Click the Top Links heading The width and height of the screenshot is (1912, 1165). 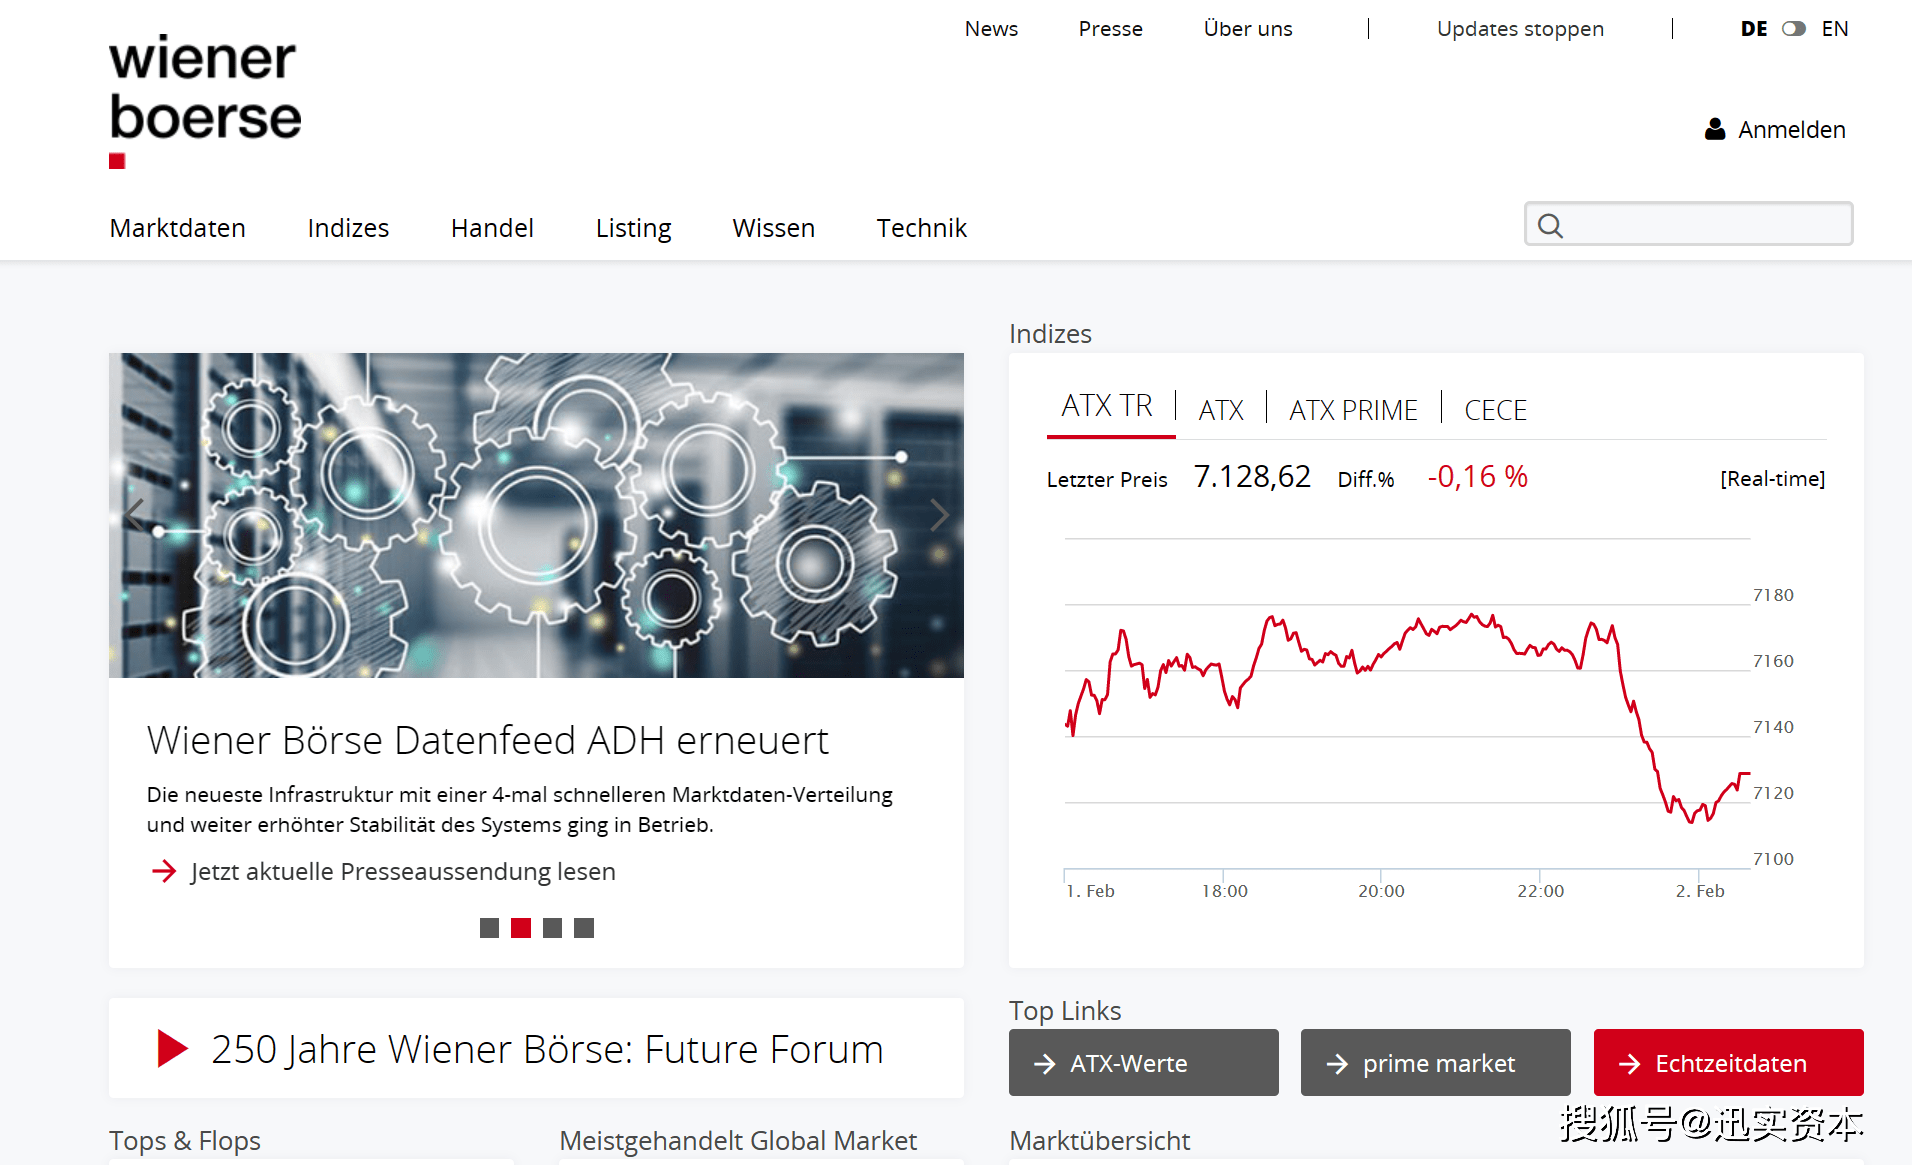(x=1065, y=1011)
